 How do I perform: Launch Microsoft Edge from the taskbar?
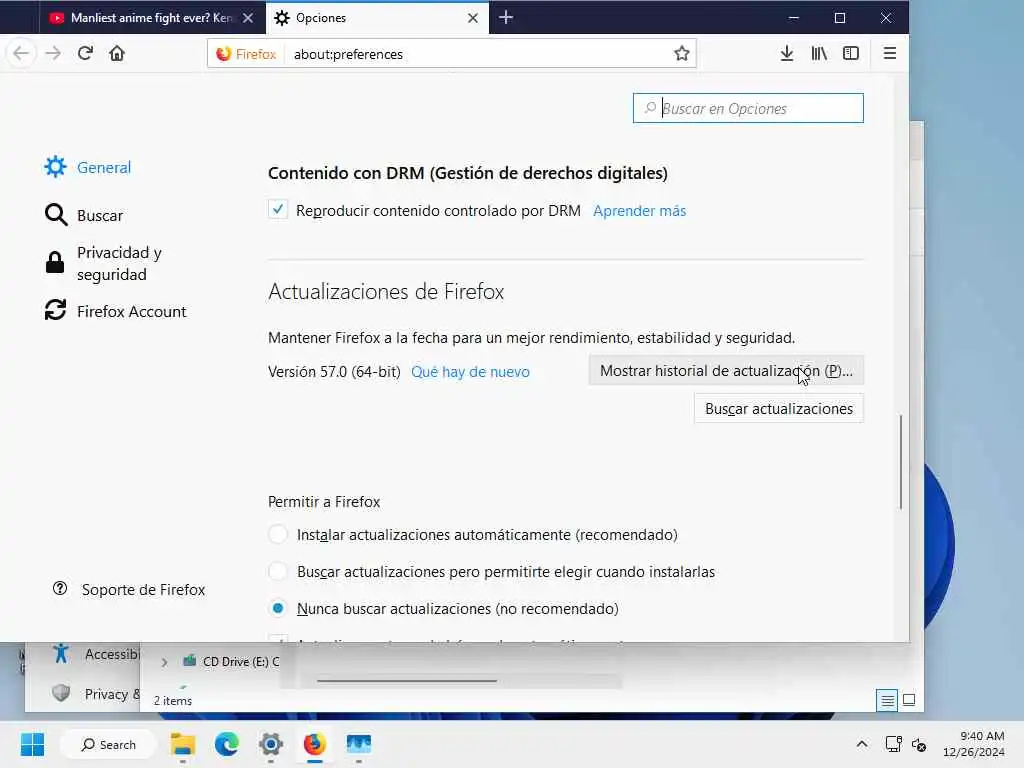click(227, 744)
